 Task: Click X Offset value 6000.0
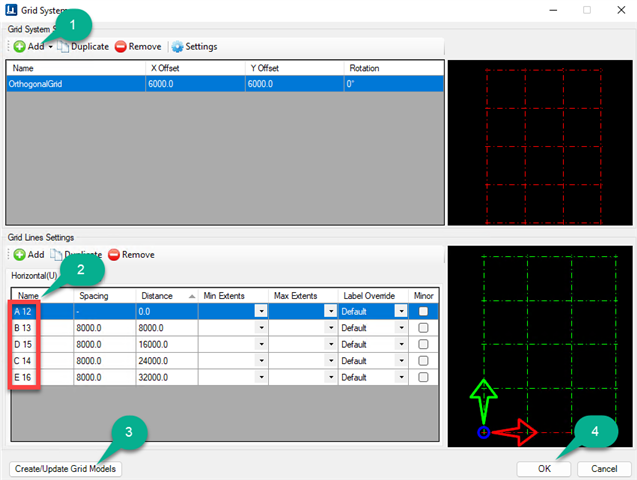point(195,84)
